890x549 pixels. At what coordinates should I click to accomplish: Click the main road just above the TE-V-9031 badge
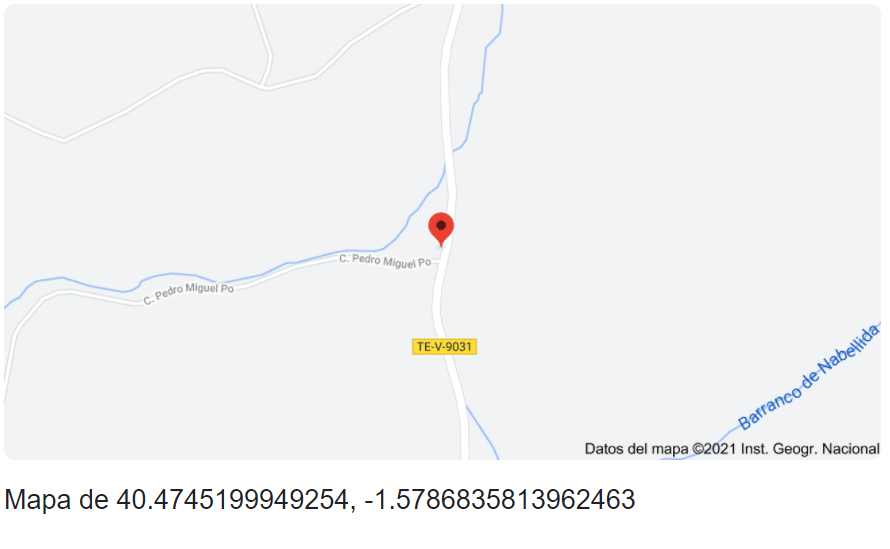pyautogui.click(x=437, y=318)
